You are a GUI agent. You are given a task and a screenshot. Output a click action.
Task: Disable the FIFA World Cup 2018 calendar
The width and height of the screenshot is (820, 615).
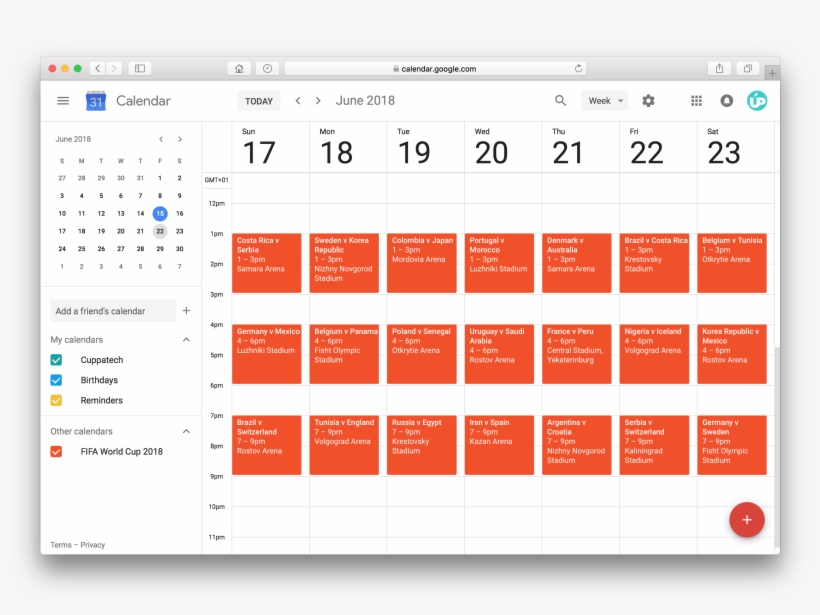pos(57,451)
